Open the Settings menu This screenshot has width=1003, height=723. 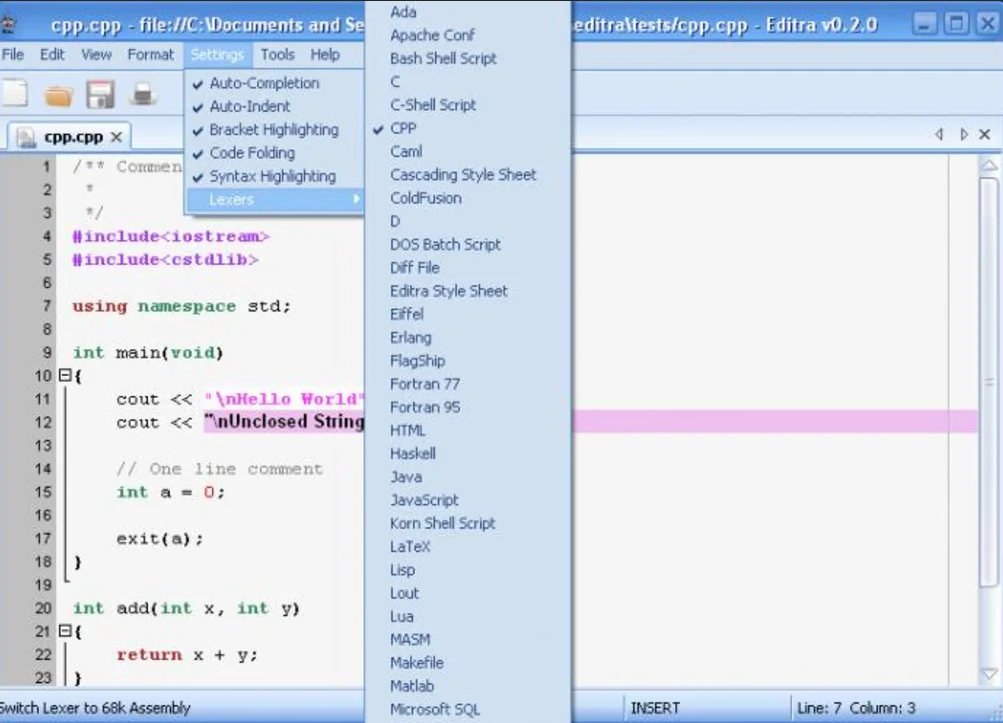click(217, 54)
